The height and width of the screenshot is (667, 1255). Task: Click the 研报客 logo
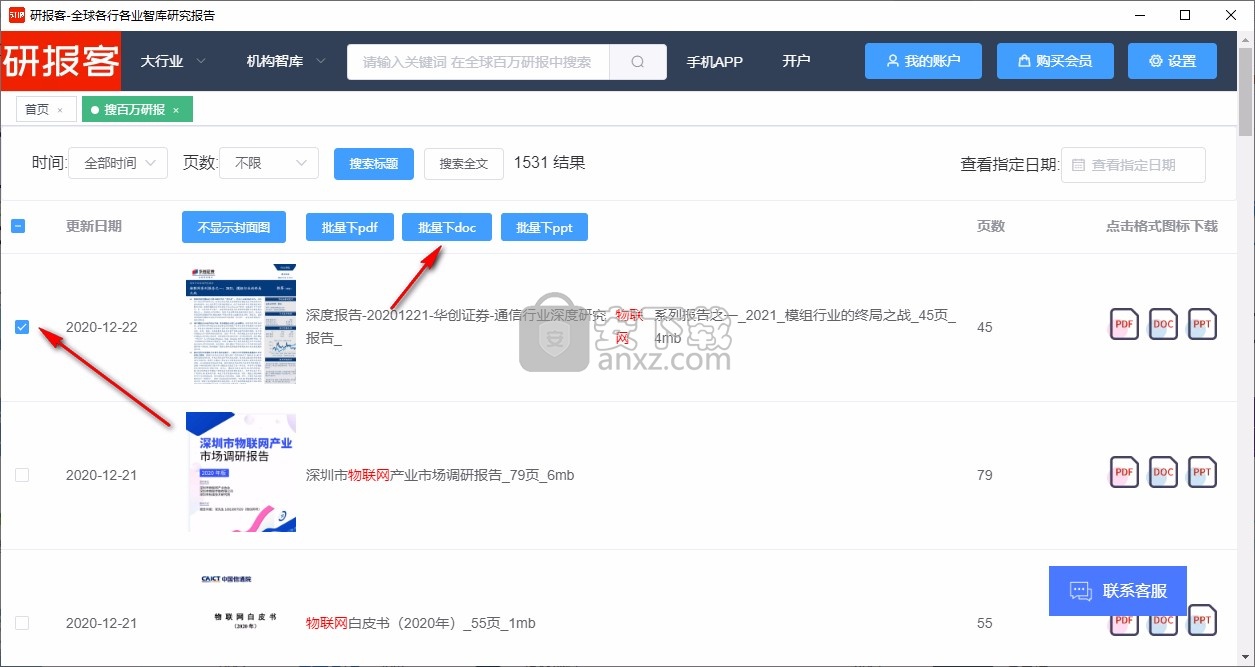click(60, 61)
